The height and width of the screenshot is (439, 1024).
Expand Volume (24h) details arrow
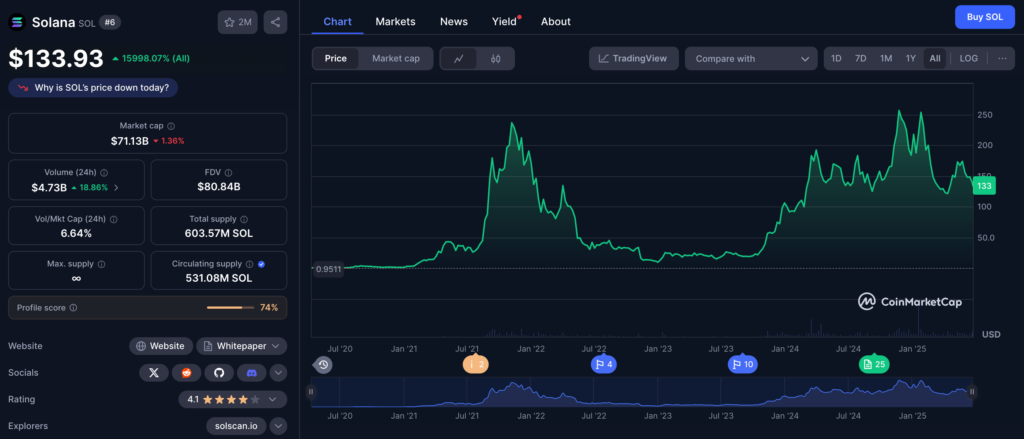[x=116, y=187]
